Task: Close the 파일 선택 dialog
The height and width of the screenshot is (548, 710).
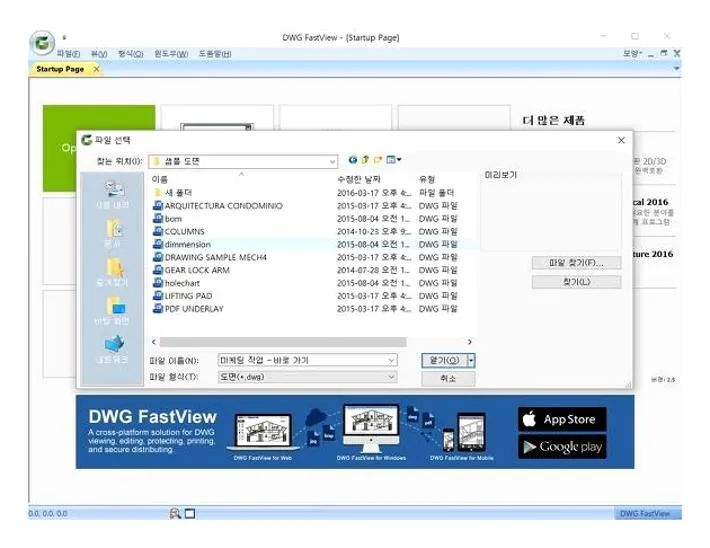Action: coord(621,140)
